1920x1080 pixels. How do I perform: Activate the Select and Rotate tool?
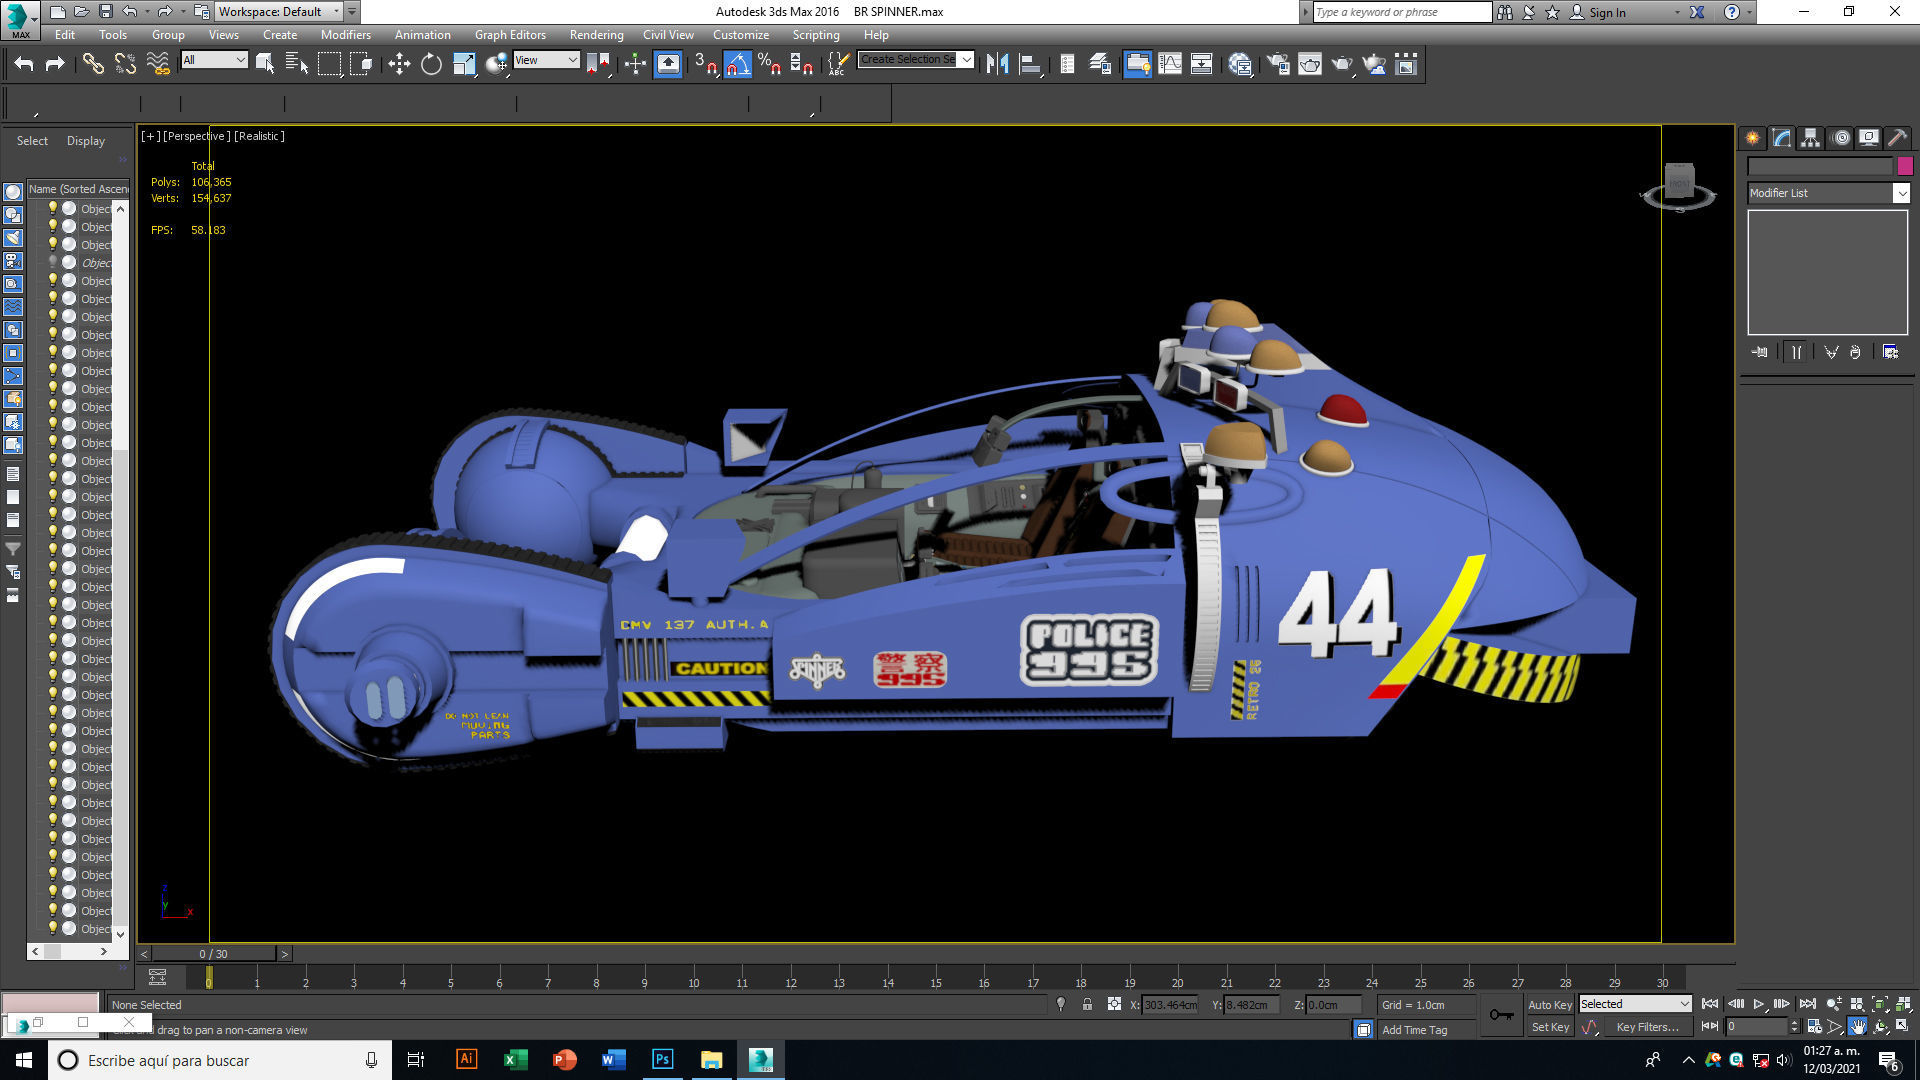(431, 64)
